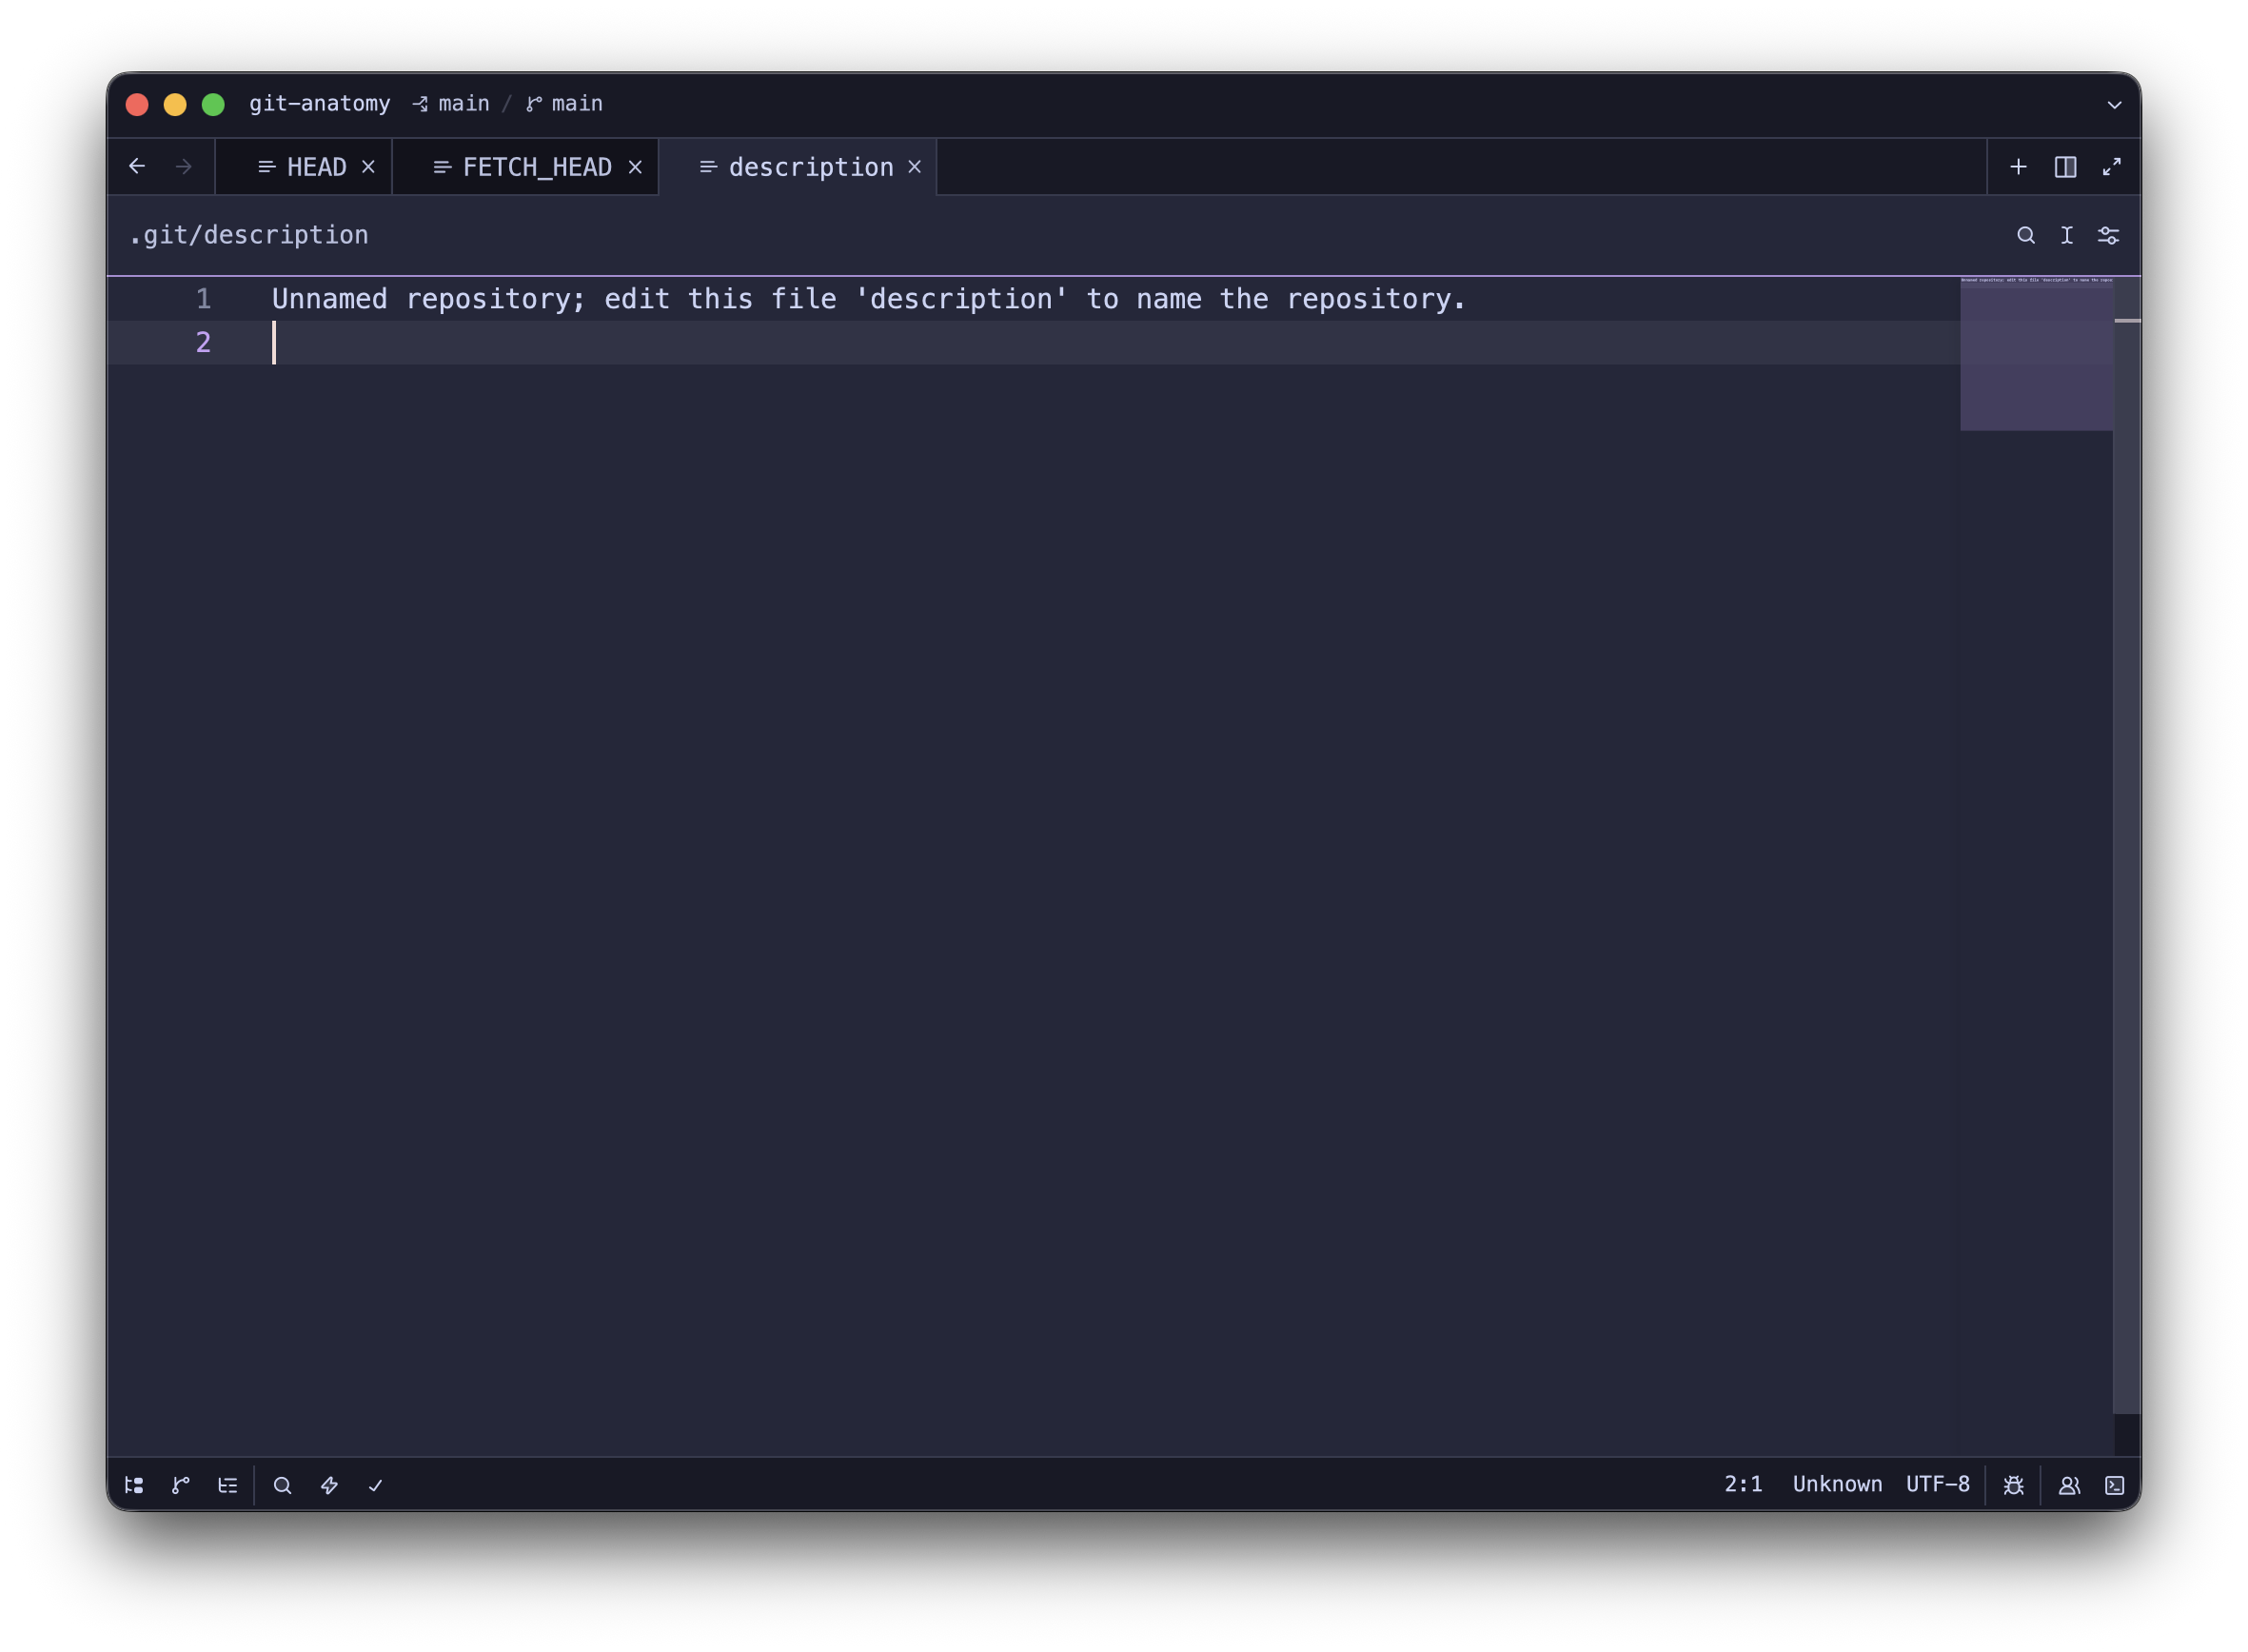Viewport: 2248px width, 1652px height.
Task: Open the debugger bug icon in status bar
Action: [2014, 1485]
